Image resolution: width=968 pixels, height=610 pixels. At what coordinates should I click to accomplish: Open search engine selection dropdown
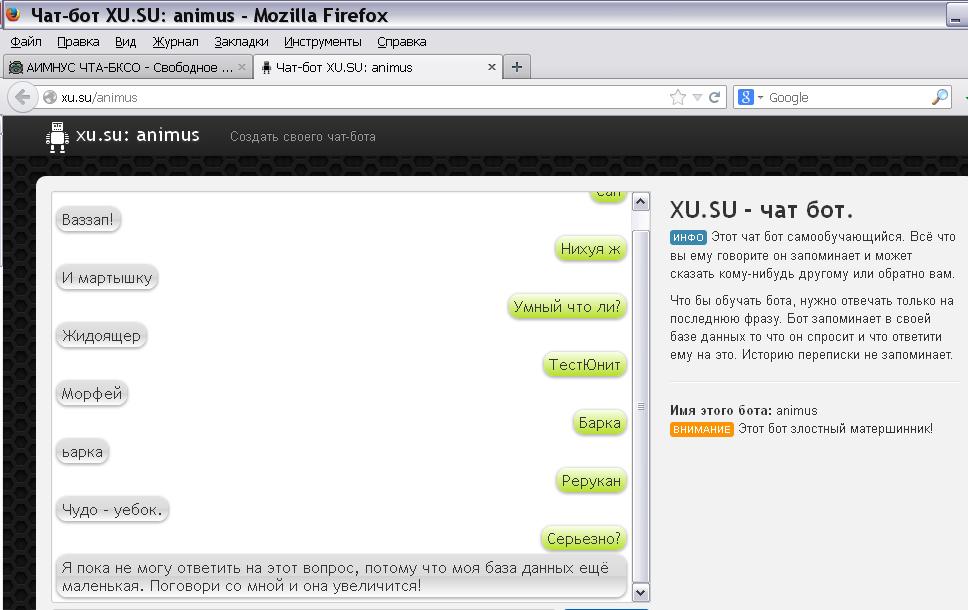point(760,98)
